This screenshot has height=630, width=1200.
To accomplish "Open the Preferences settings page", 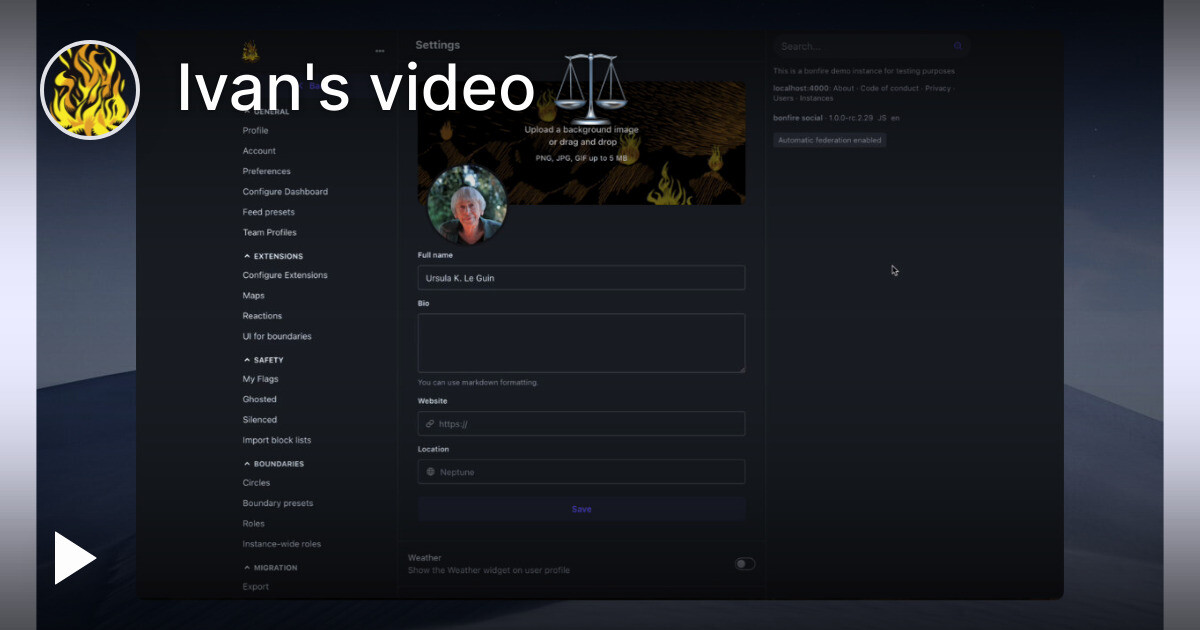I will click(266, 171).
